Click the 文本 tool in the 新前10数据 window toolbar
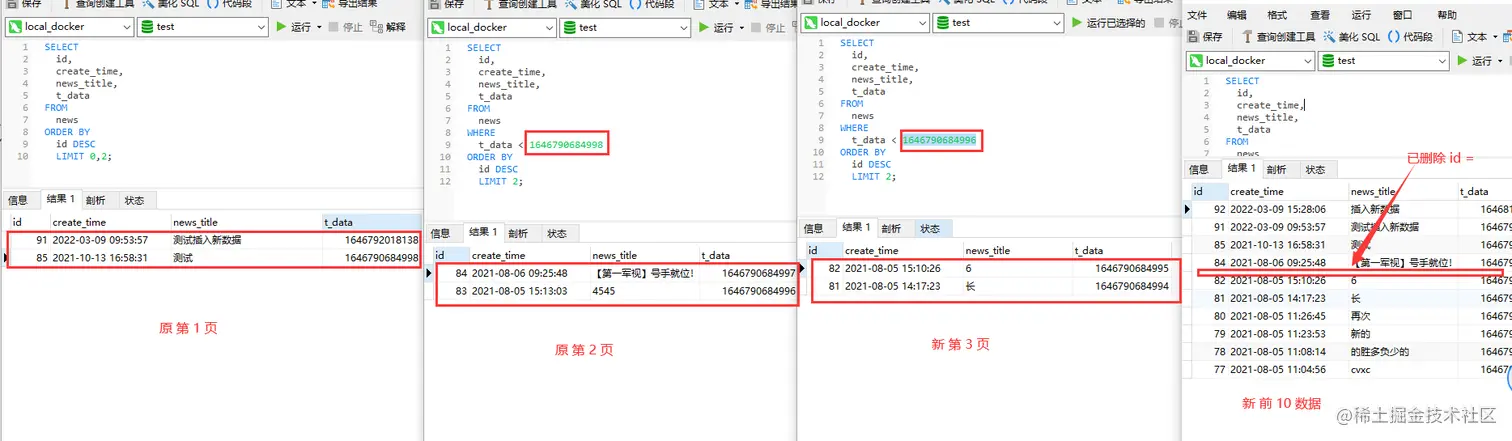This screenshot has width=1512, height=441. pos(1469,37)
